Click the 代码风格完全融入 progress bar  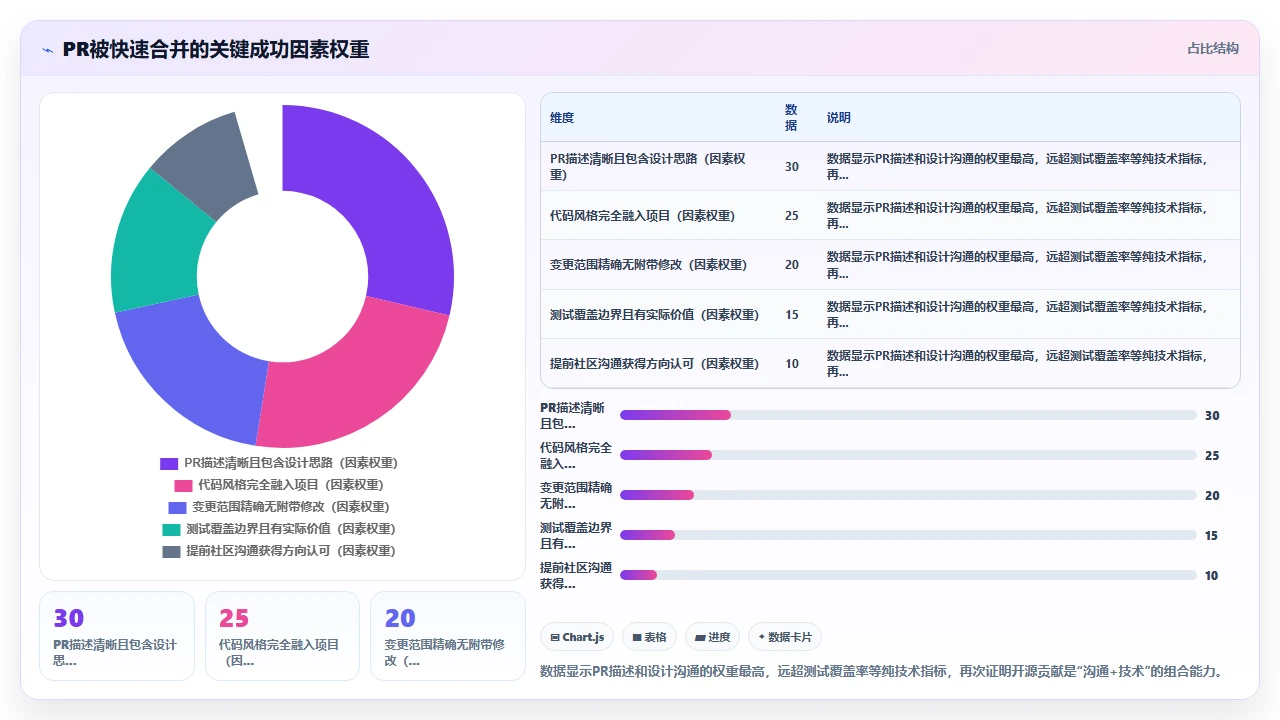pos(908,455)
